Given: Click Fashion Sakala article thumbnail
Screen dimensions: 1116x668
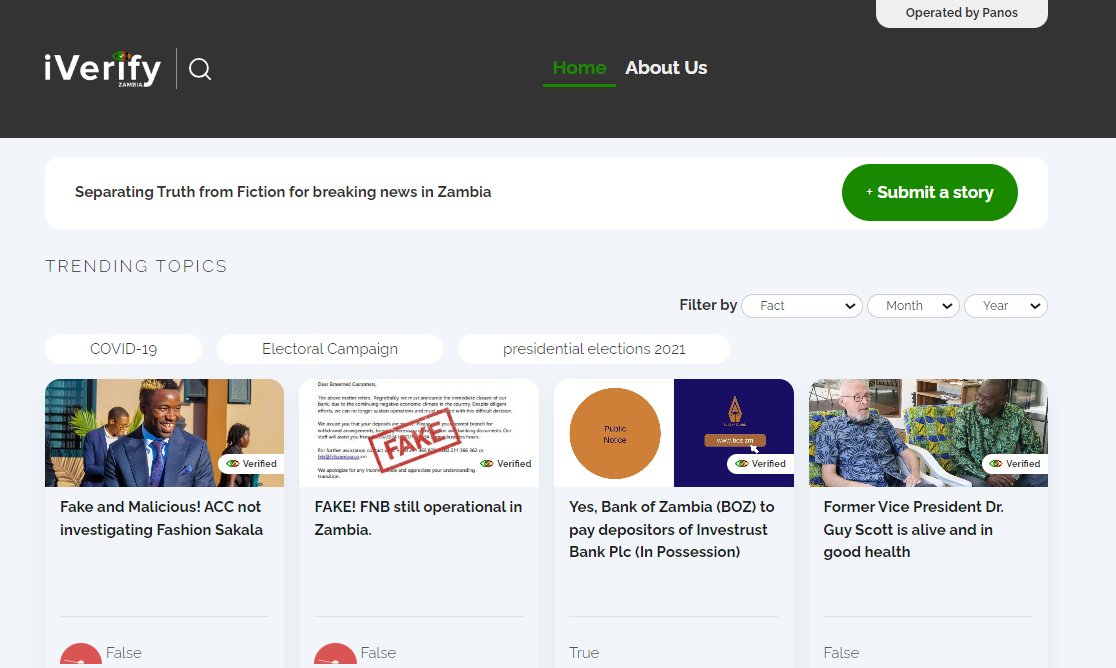Looking at the screenshot, I should coord(164,433).
